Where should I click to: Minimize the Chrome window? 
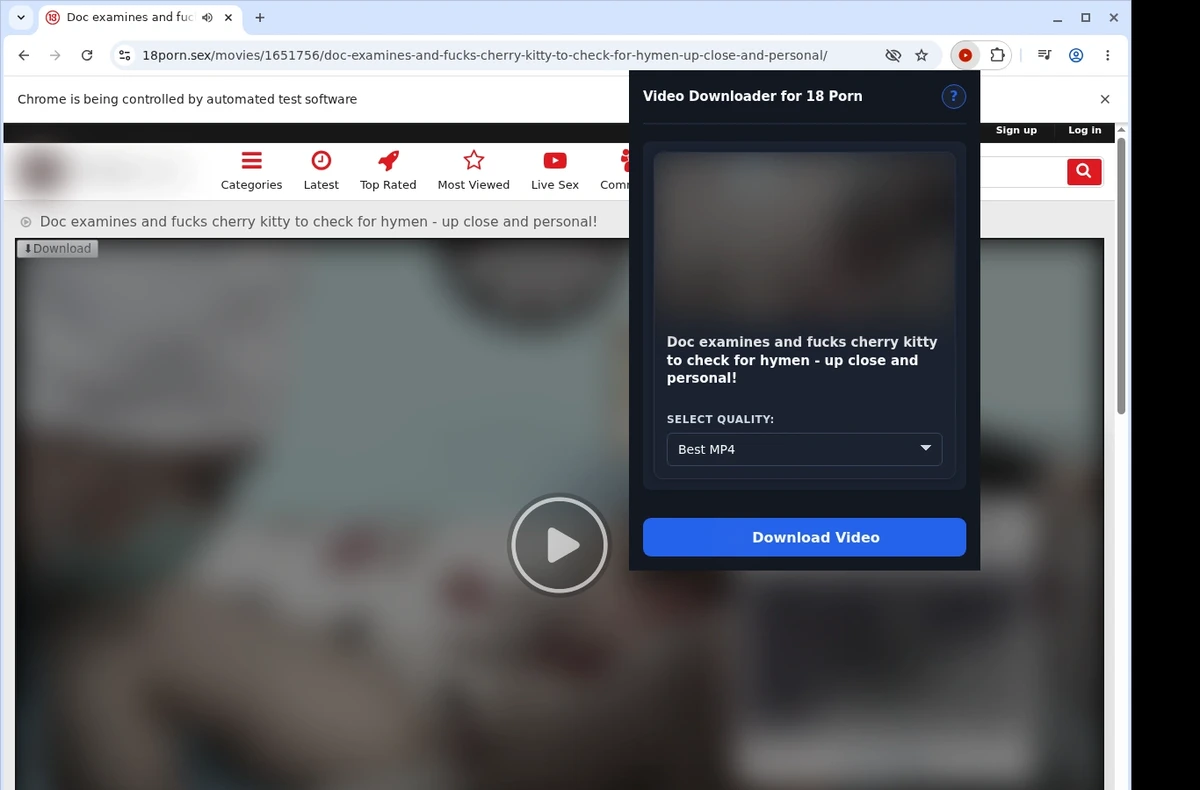click(x=1058, y=17)
